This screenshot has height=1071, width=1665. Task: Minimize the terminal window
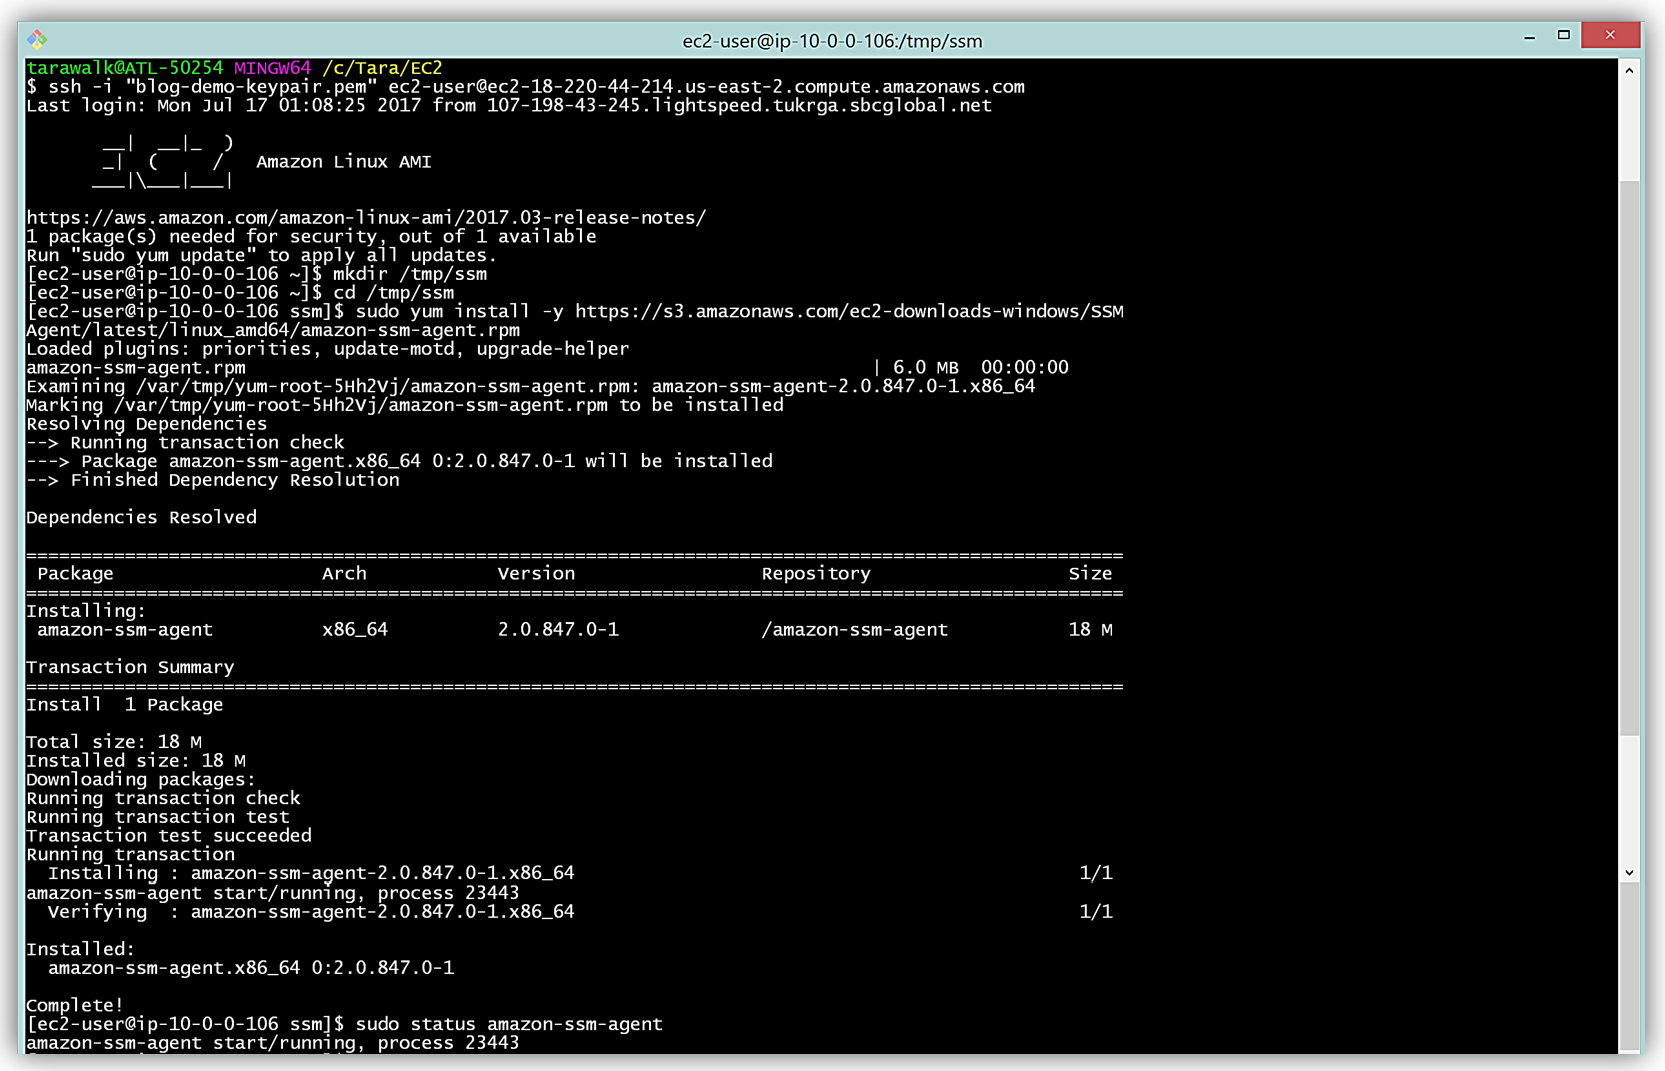click(1529, 37)
